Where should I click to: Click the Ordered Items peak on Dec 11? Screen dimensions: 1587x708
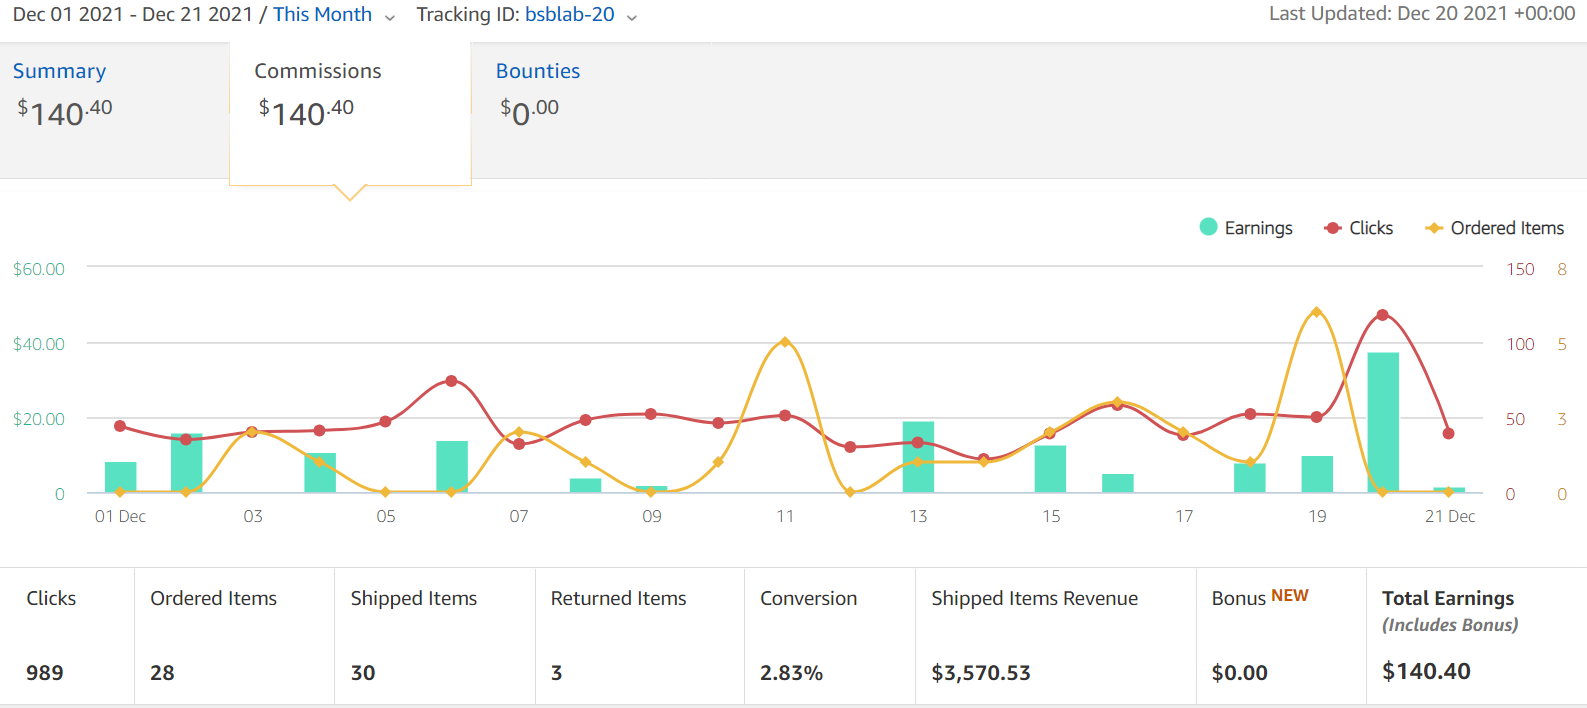pyautogui.click(x=785, y=342)
